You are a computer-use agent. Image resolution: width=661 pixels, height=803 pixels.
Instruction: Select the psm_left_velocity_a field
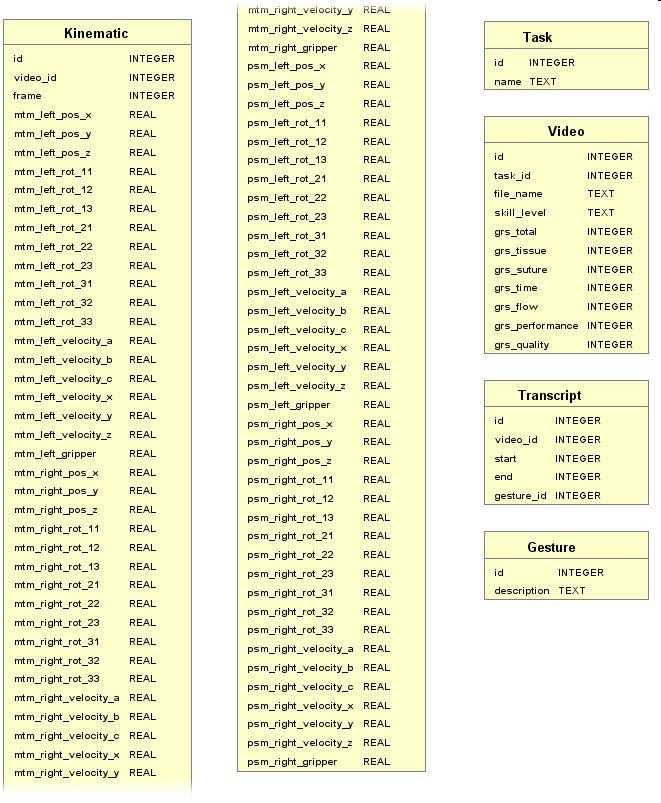331,291
